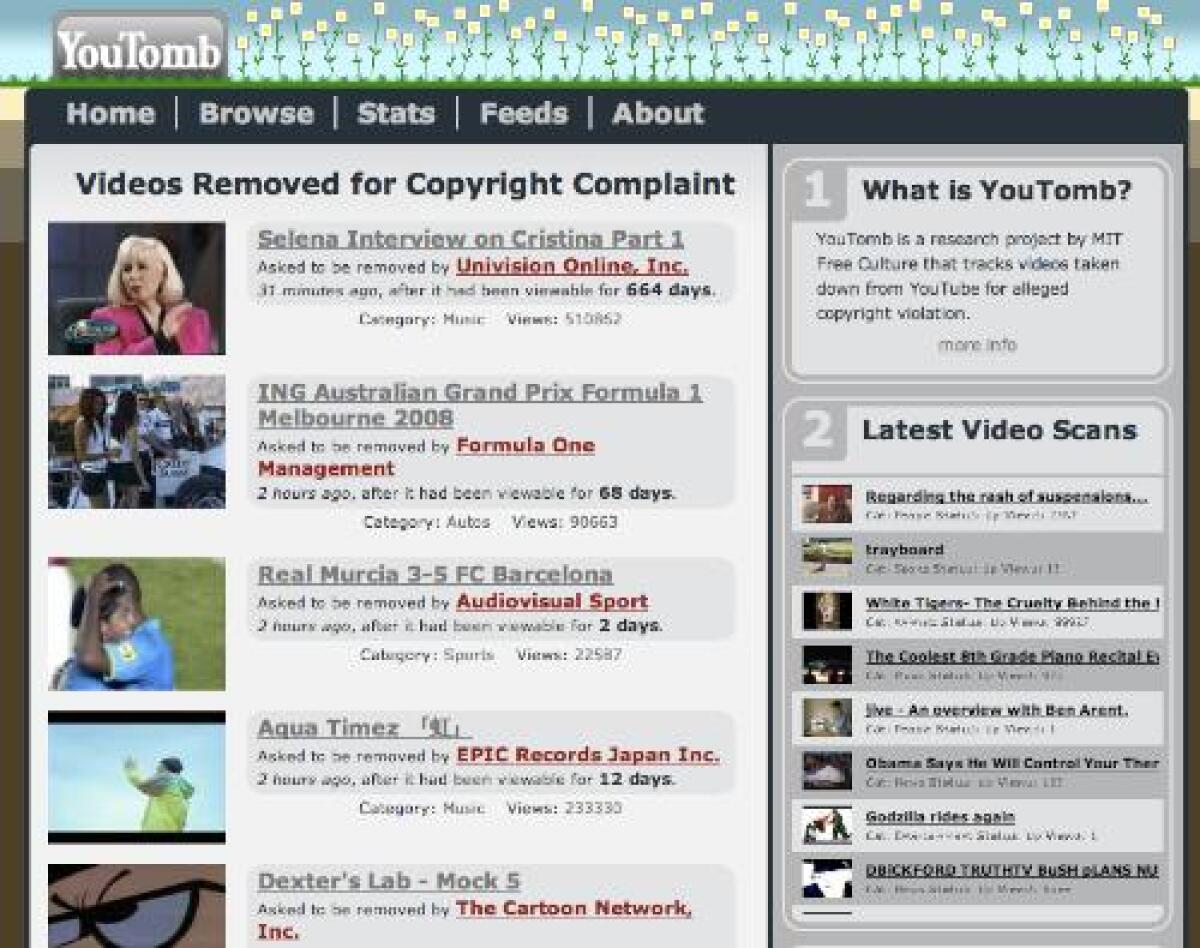Viewport: 1200px width, 948px height.
Task: Open the Browse menu item
Action: (x=256, y=113)
